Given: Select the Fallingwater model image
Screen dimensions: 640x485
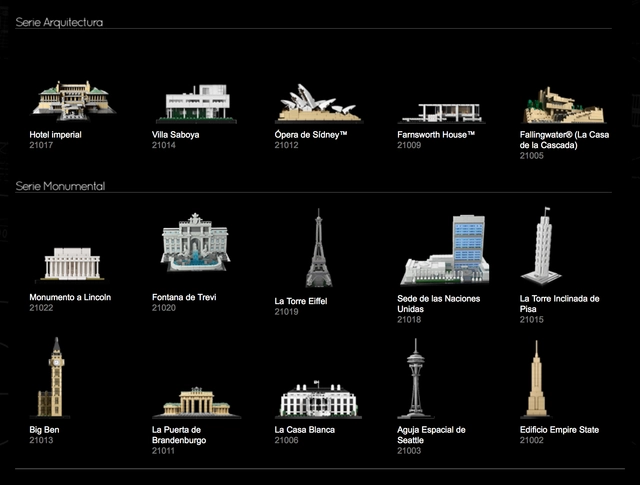Looking at the screenshot, I should pyautogui.click(x=564, y=105).
